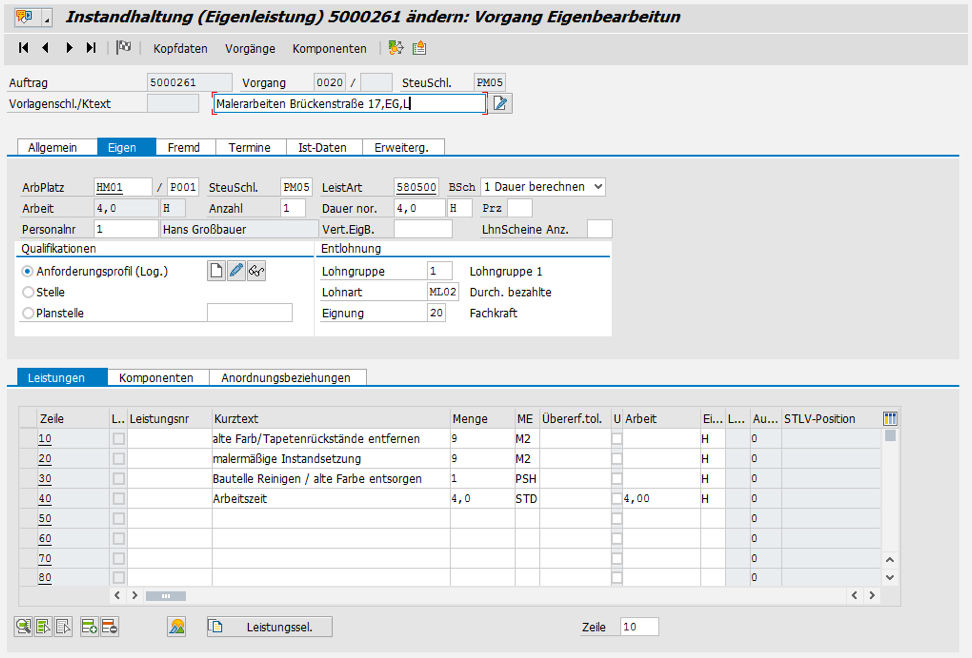Open Kopfdaten from the toolbar
This screenshot has height=658, width=972.
pyautogui.click(x=180, y=48)
